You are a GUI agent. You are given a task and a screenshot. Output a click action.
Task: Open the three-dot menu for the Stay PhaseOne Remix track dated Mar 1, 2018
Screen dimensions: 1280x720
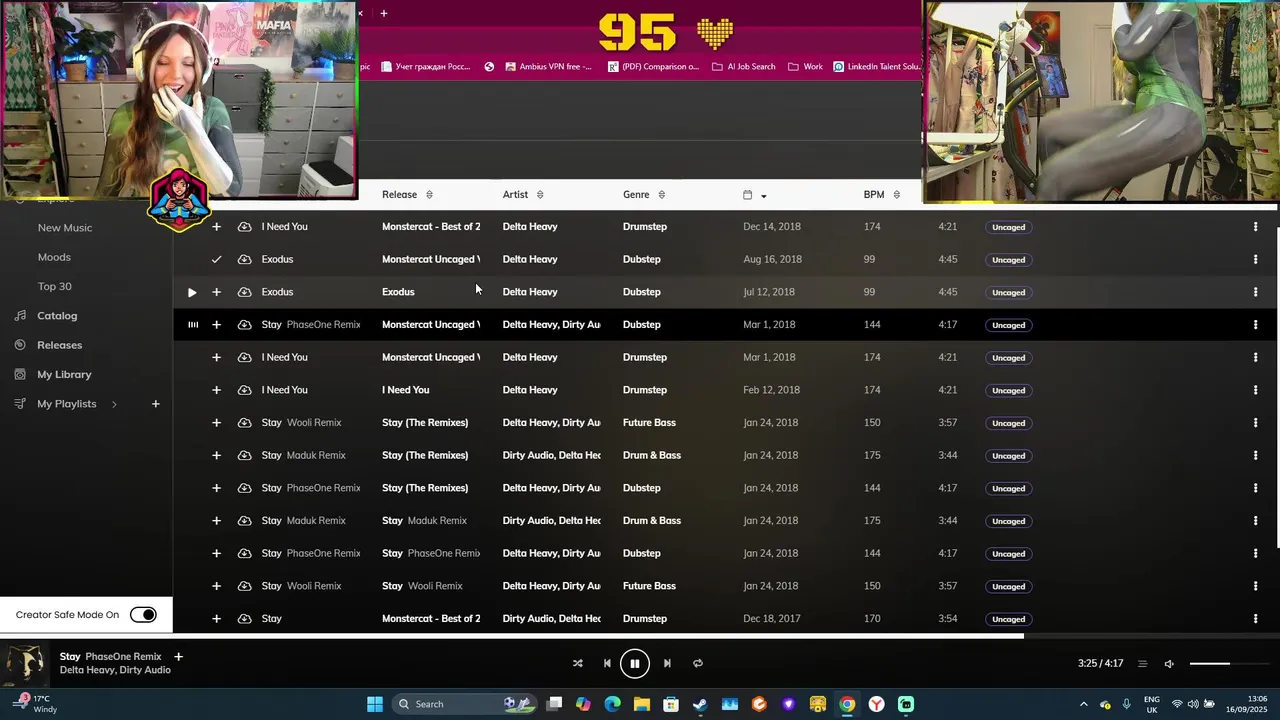pos(1255,325)
